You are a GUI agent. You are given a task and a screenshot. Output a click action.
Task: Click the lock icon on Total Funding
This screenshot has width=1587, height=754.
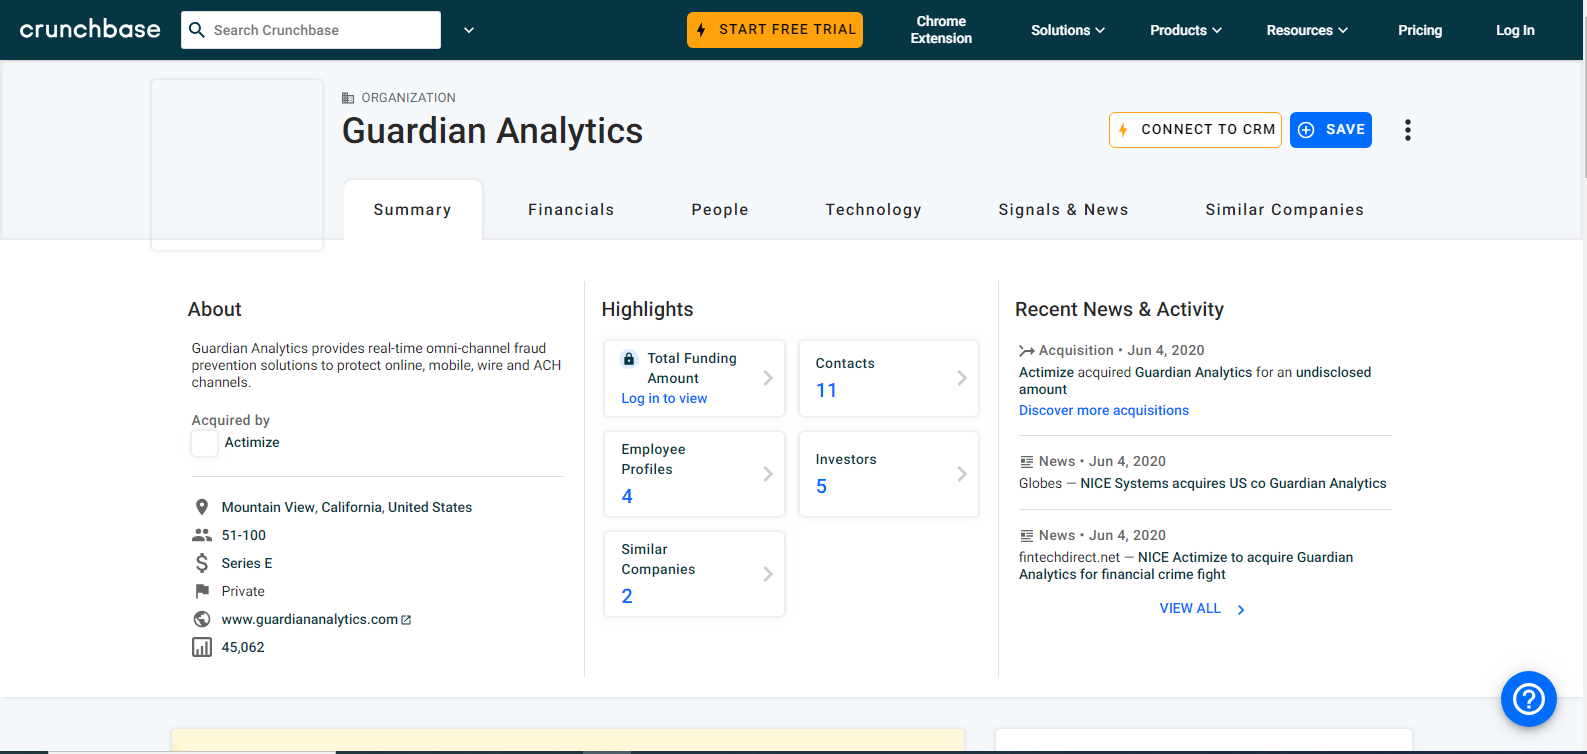(x=629, y=358)
